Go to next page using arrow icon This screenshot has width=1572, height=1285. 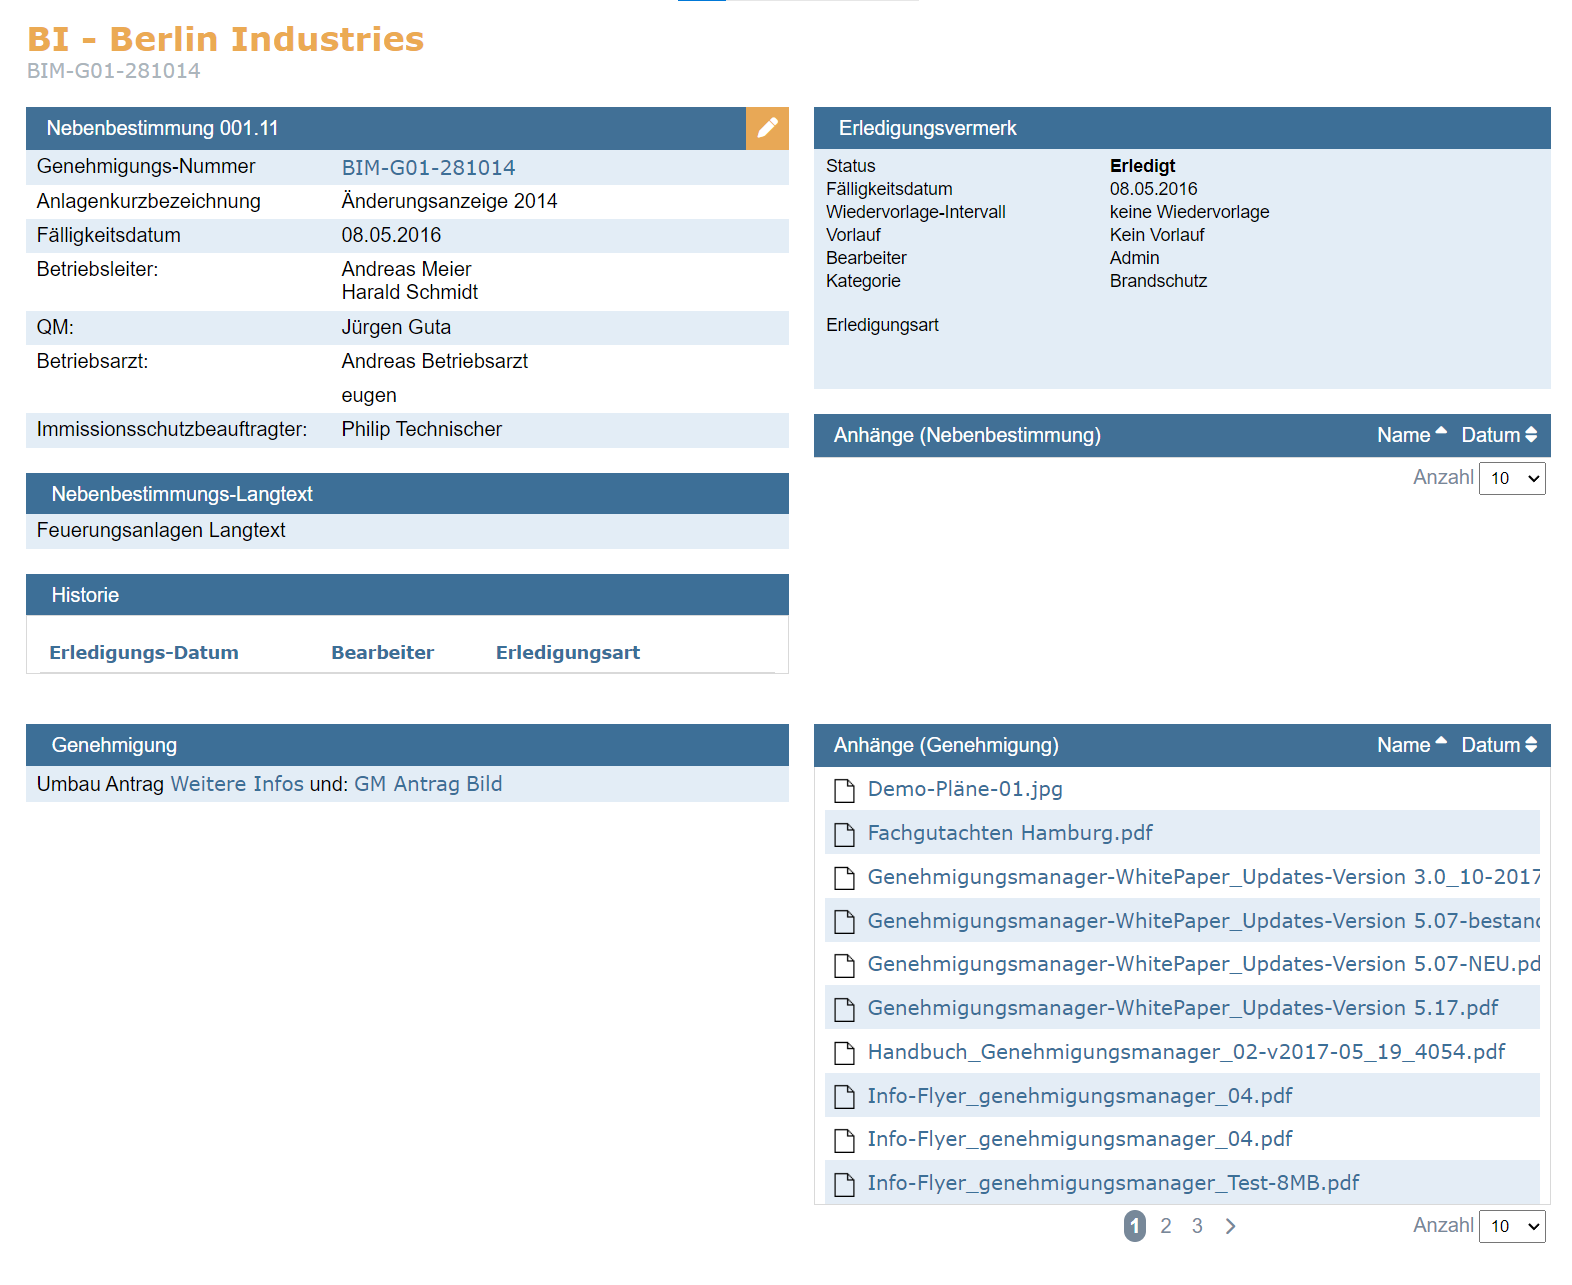pyautogui.click(x=1230, y=1226)
